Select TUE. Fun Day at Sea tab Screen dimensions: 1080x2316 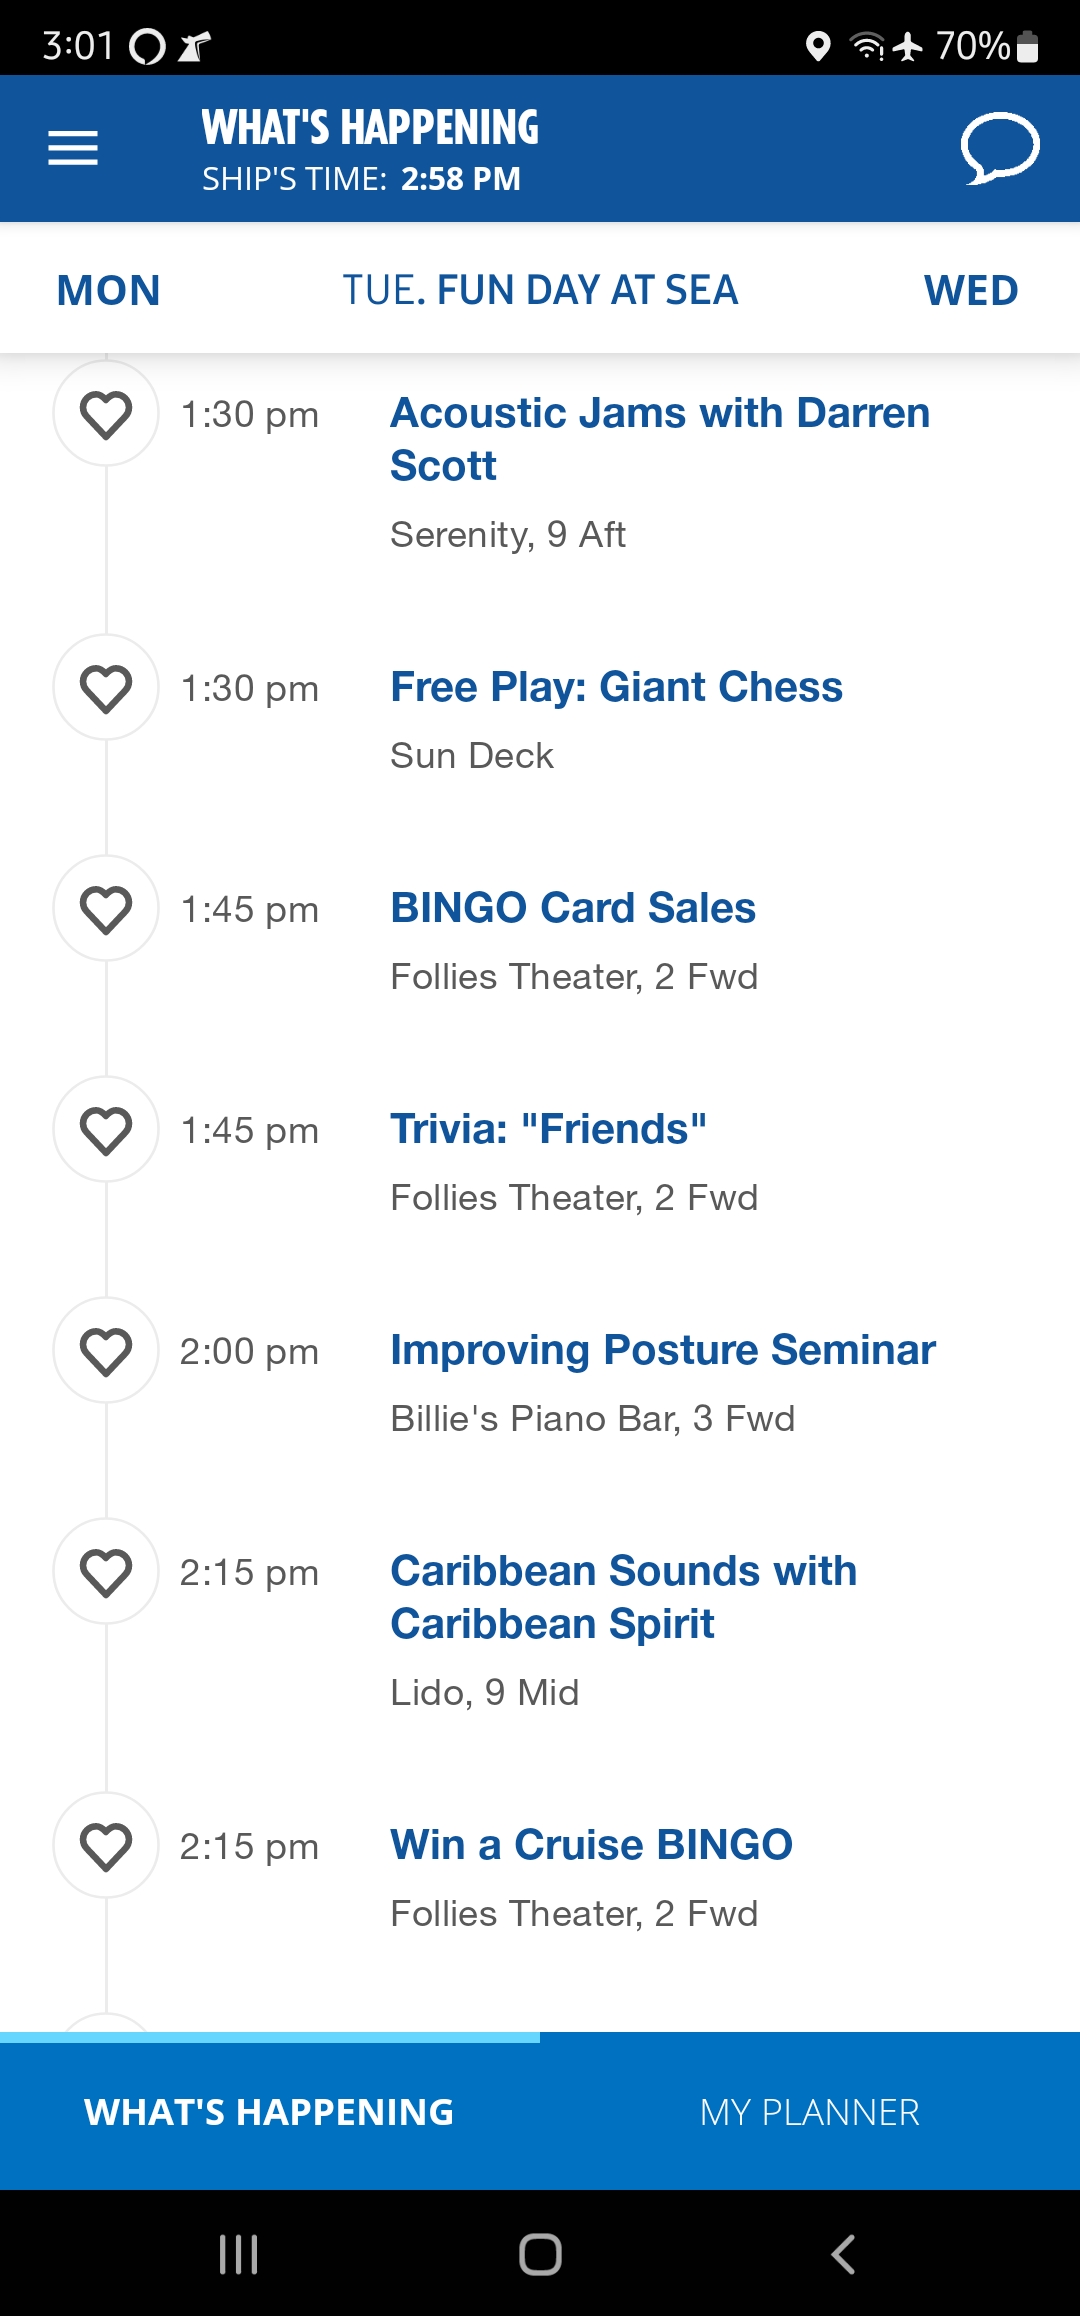click(x=540, y=290)
